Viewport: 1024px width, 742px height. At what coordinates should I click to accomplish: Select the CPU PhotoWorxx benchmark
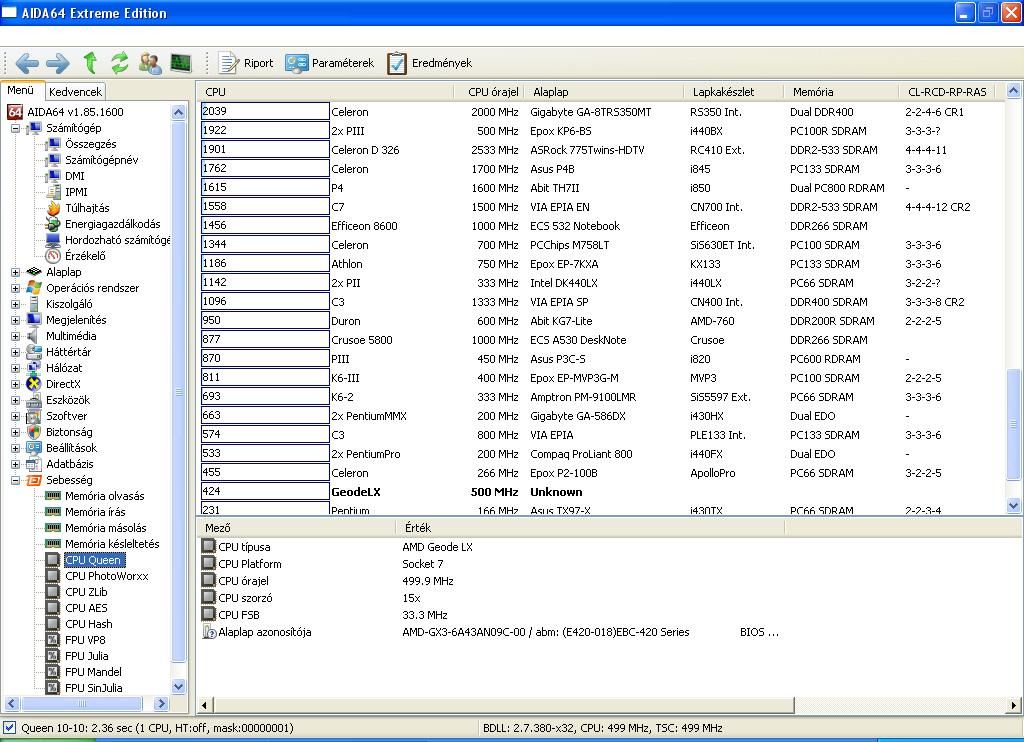pyautogui.click(x=106, y=576)
